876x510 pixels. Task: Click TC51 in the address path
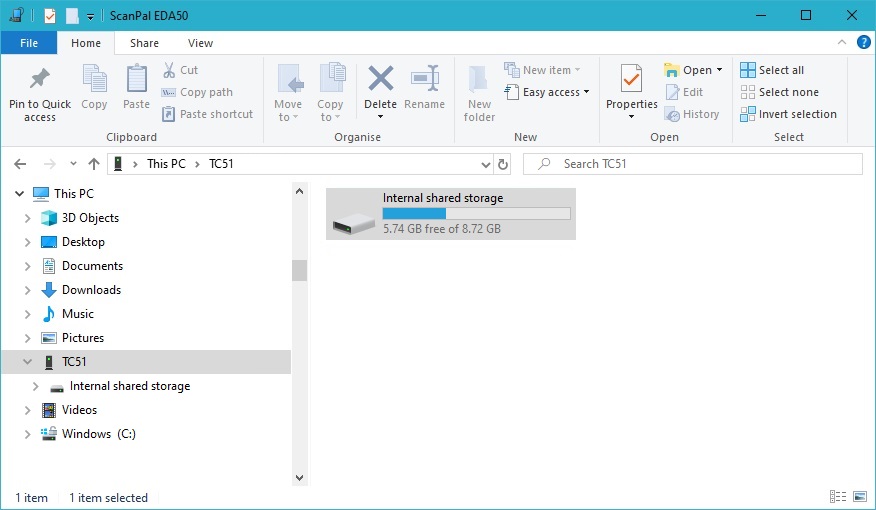(x=221, y=164)
